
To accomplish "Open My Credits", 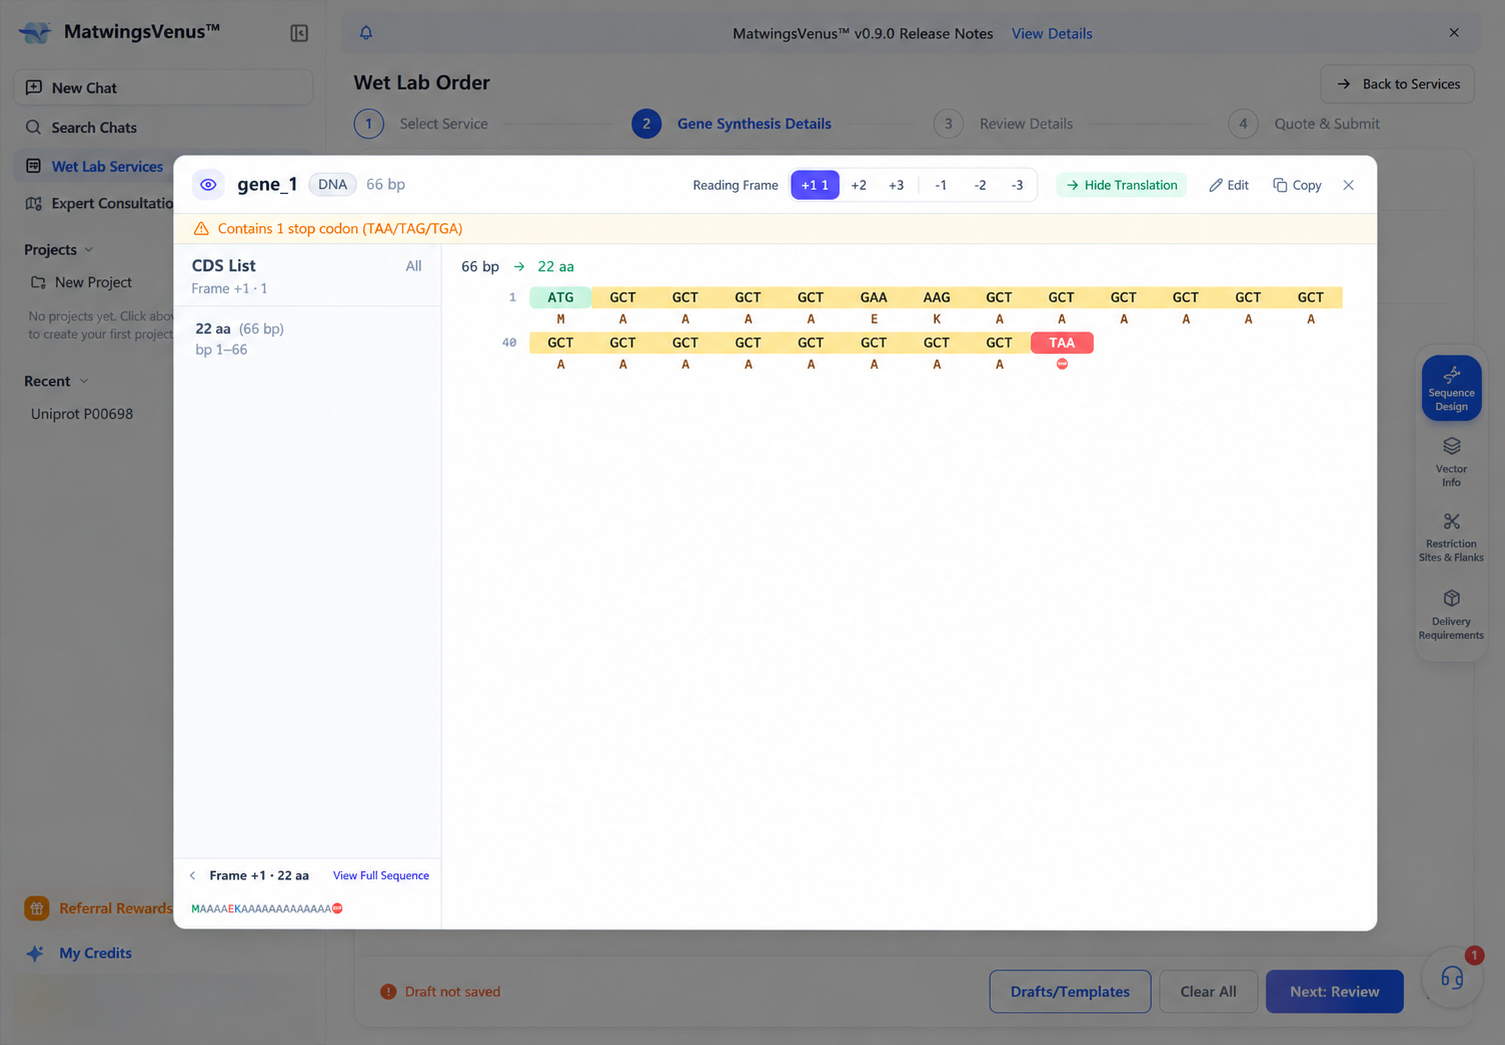I will click(x=80, y=953).
